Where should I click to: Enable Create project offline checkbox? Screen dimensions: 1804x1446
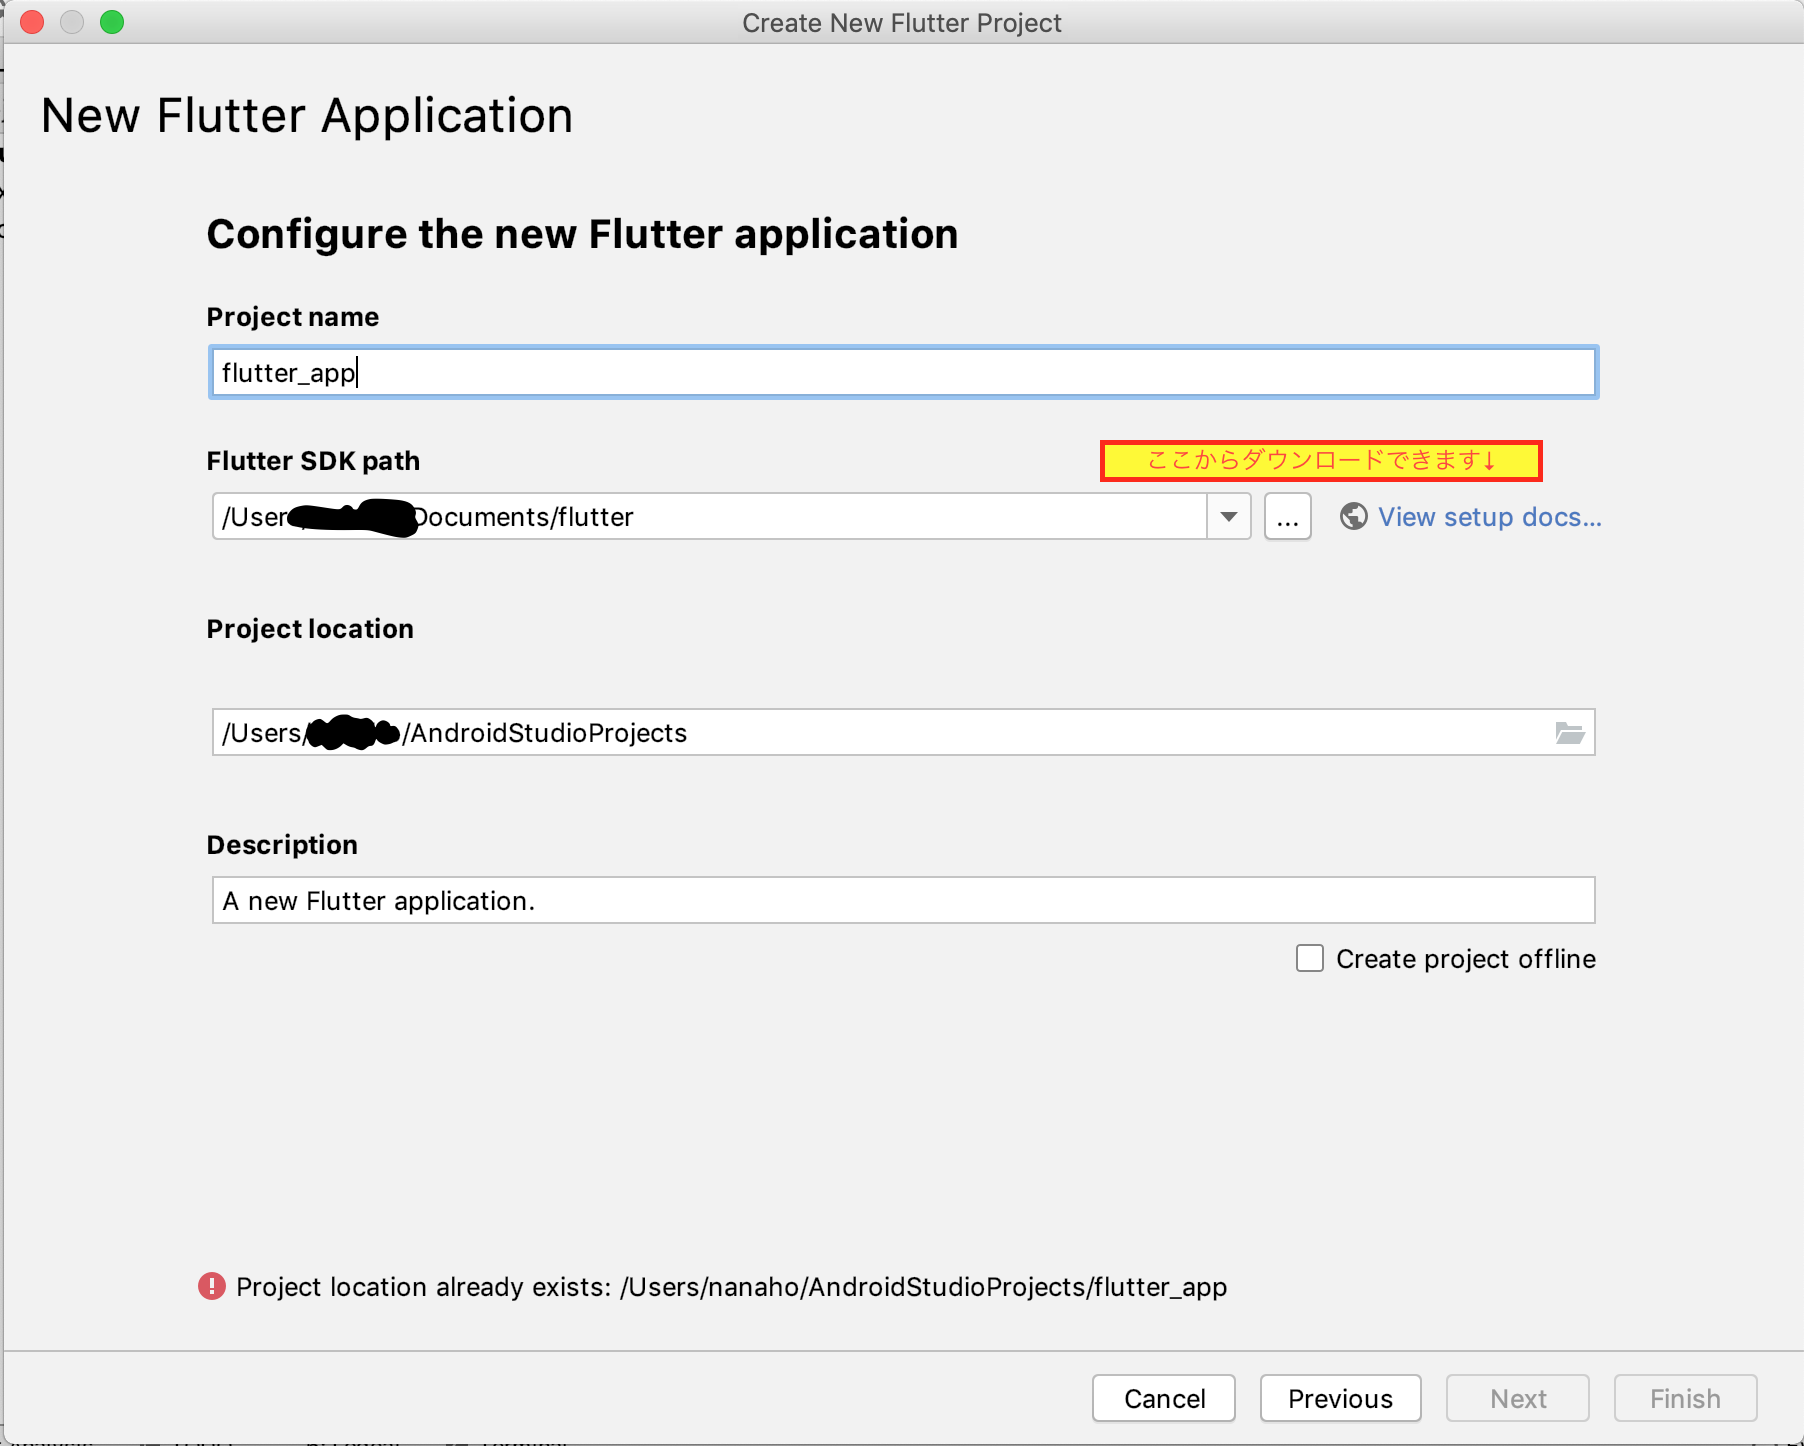click(1310, 958)
